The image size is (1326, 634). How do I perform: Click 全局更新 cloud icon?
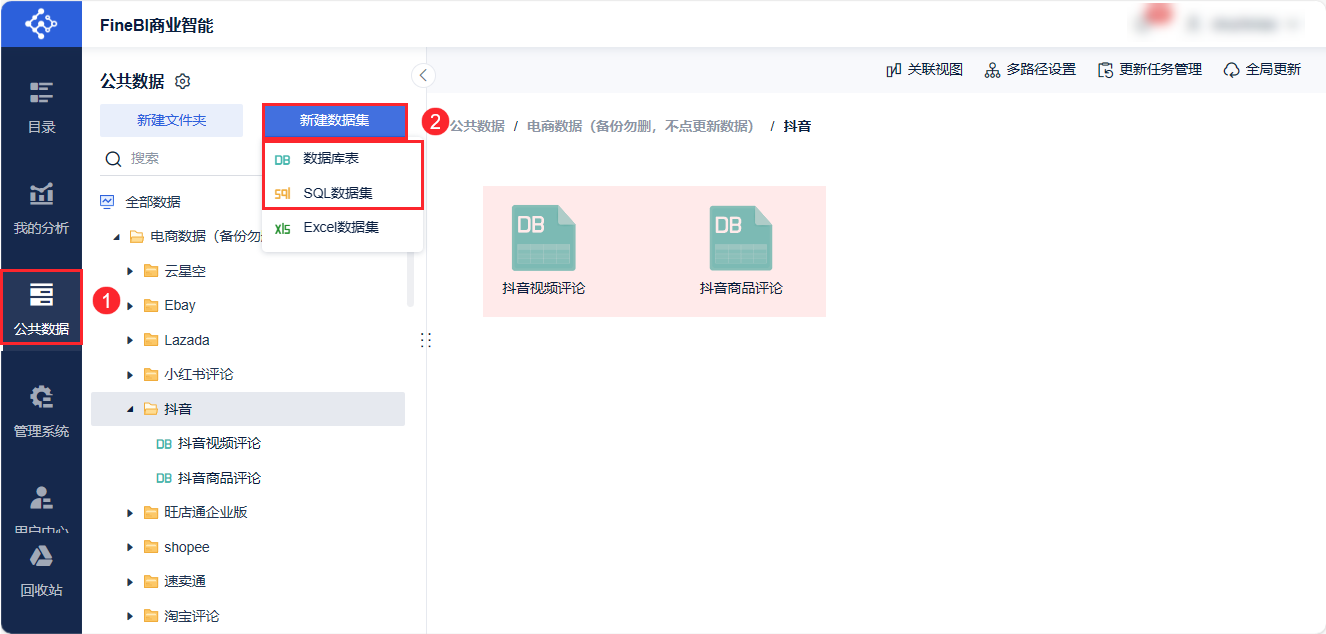(x=1232, y=70)
